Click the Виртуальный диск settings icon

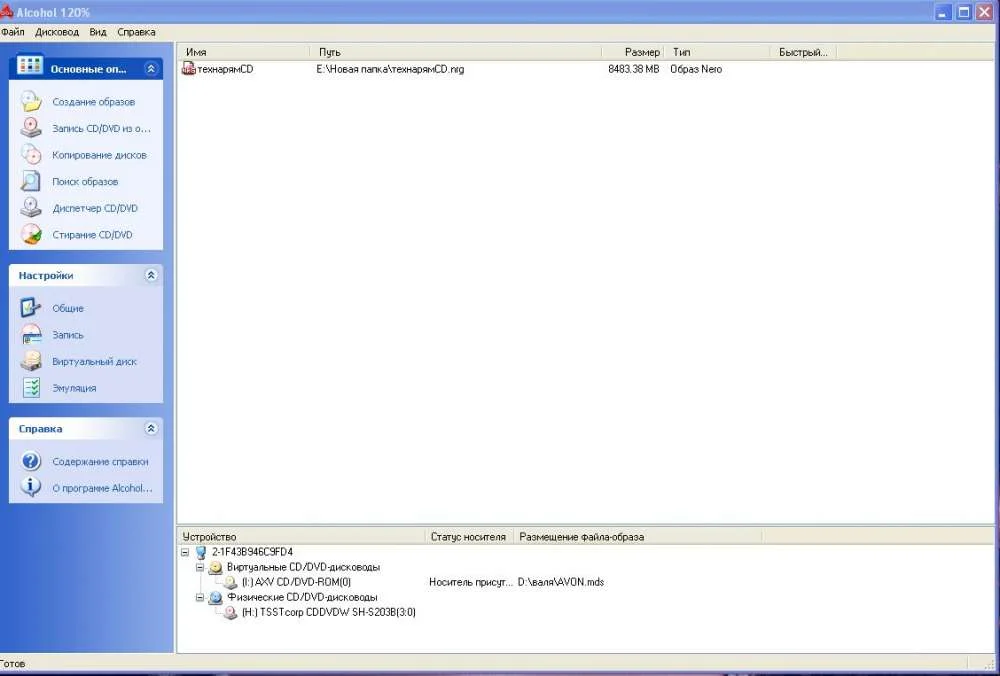31,361
